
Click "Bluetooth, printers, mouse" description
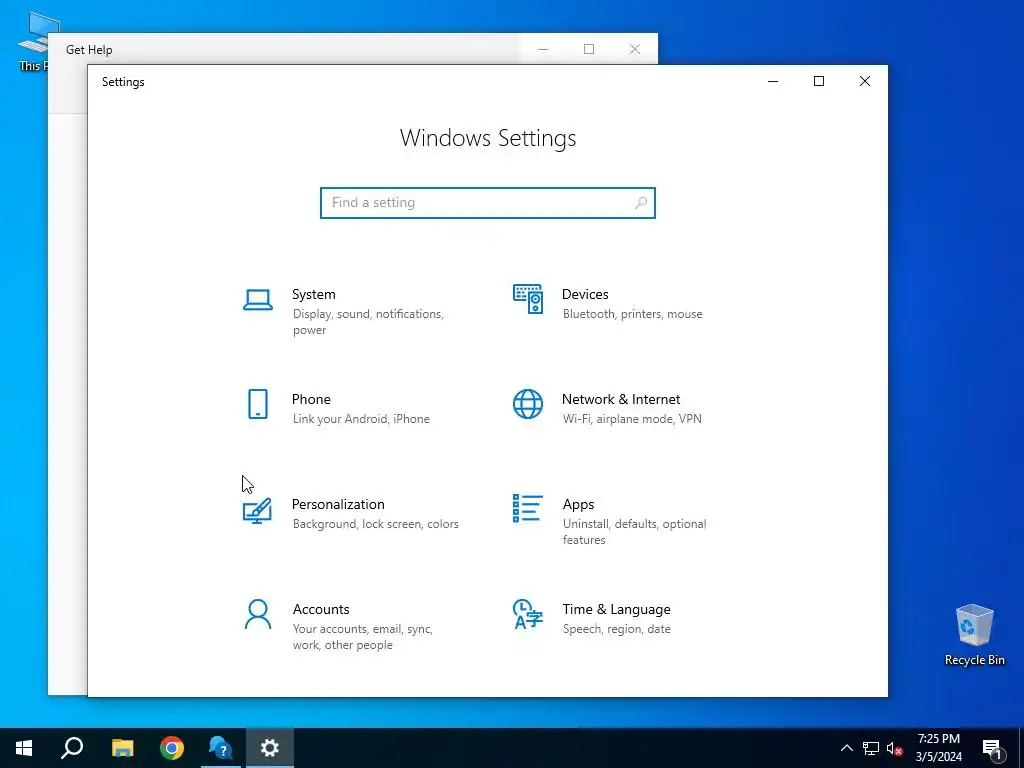click(633, 314)
